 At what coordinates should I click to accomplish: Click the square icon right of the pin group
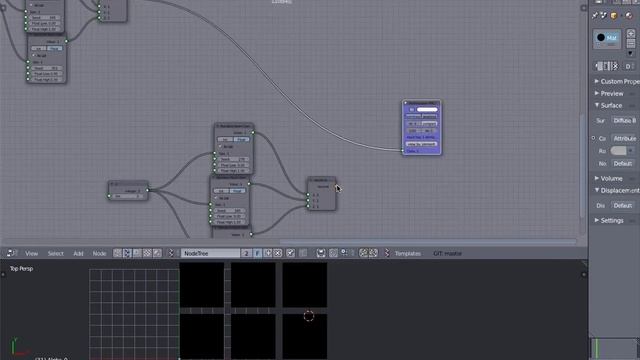[321, 253]
